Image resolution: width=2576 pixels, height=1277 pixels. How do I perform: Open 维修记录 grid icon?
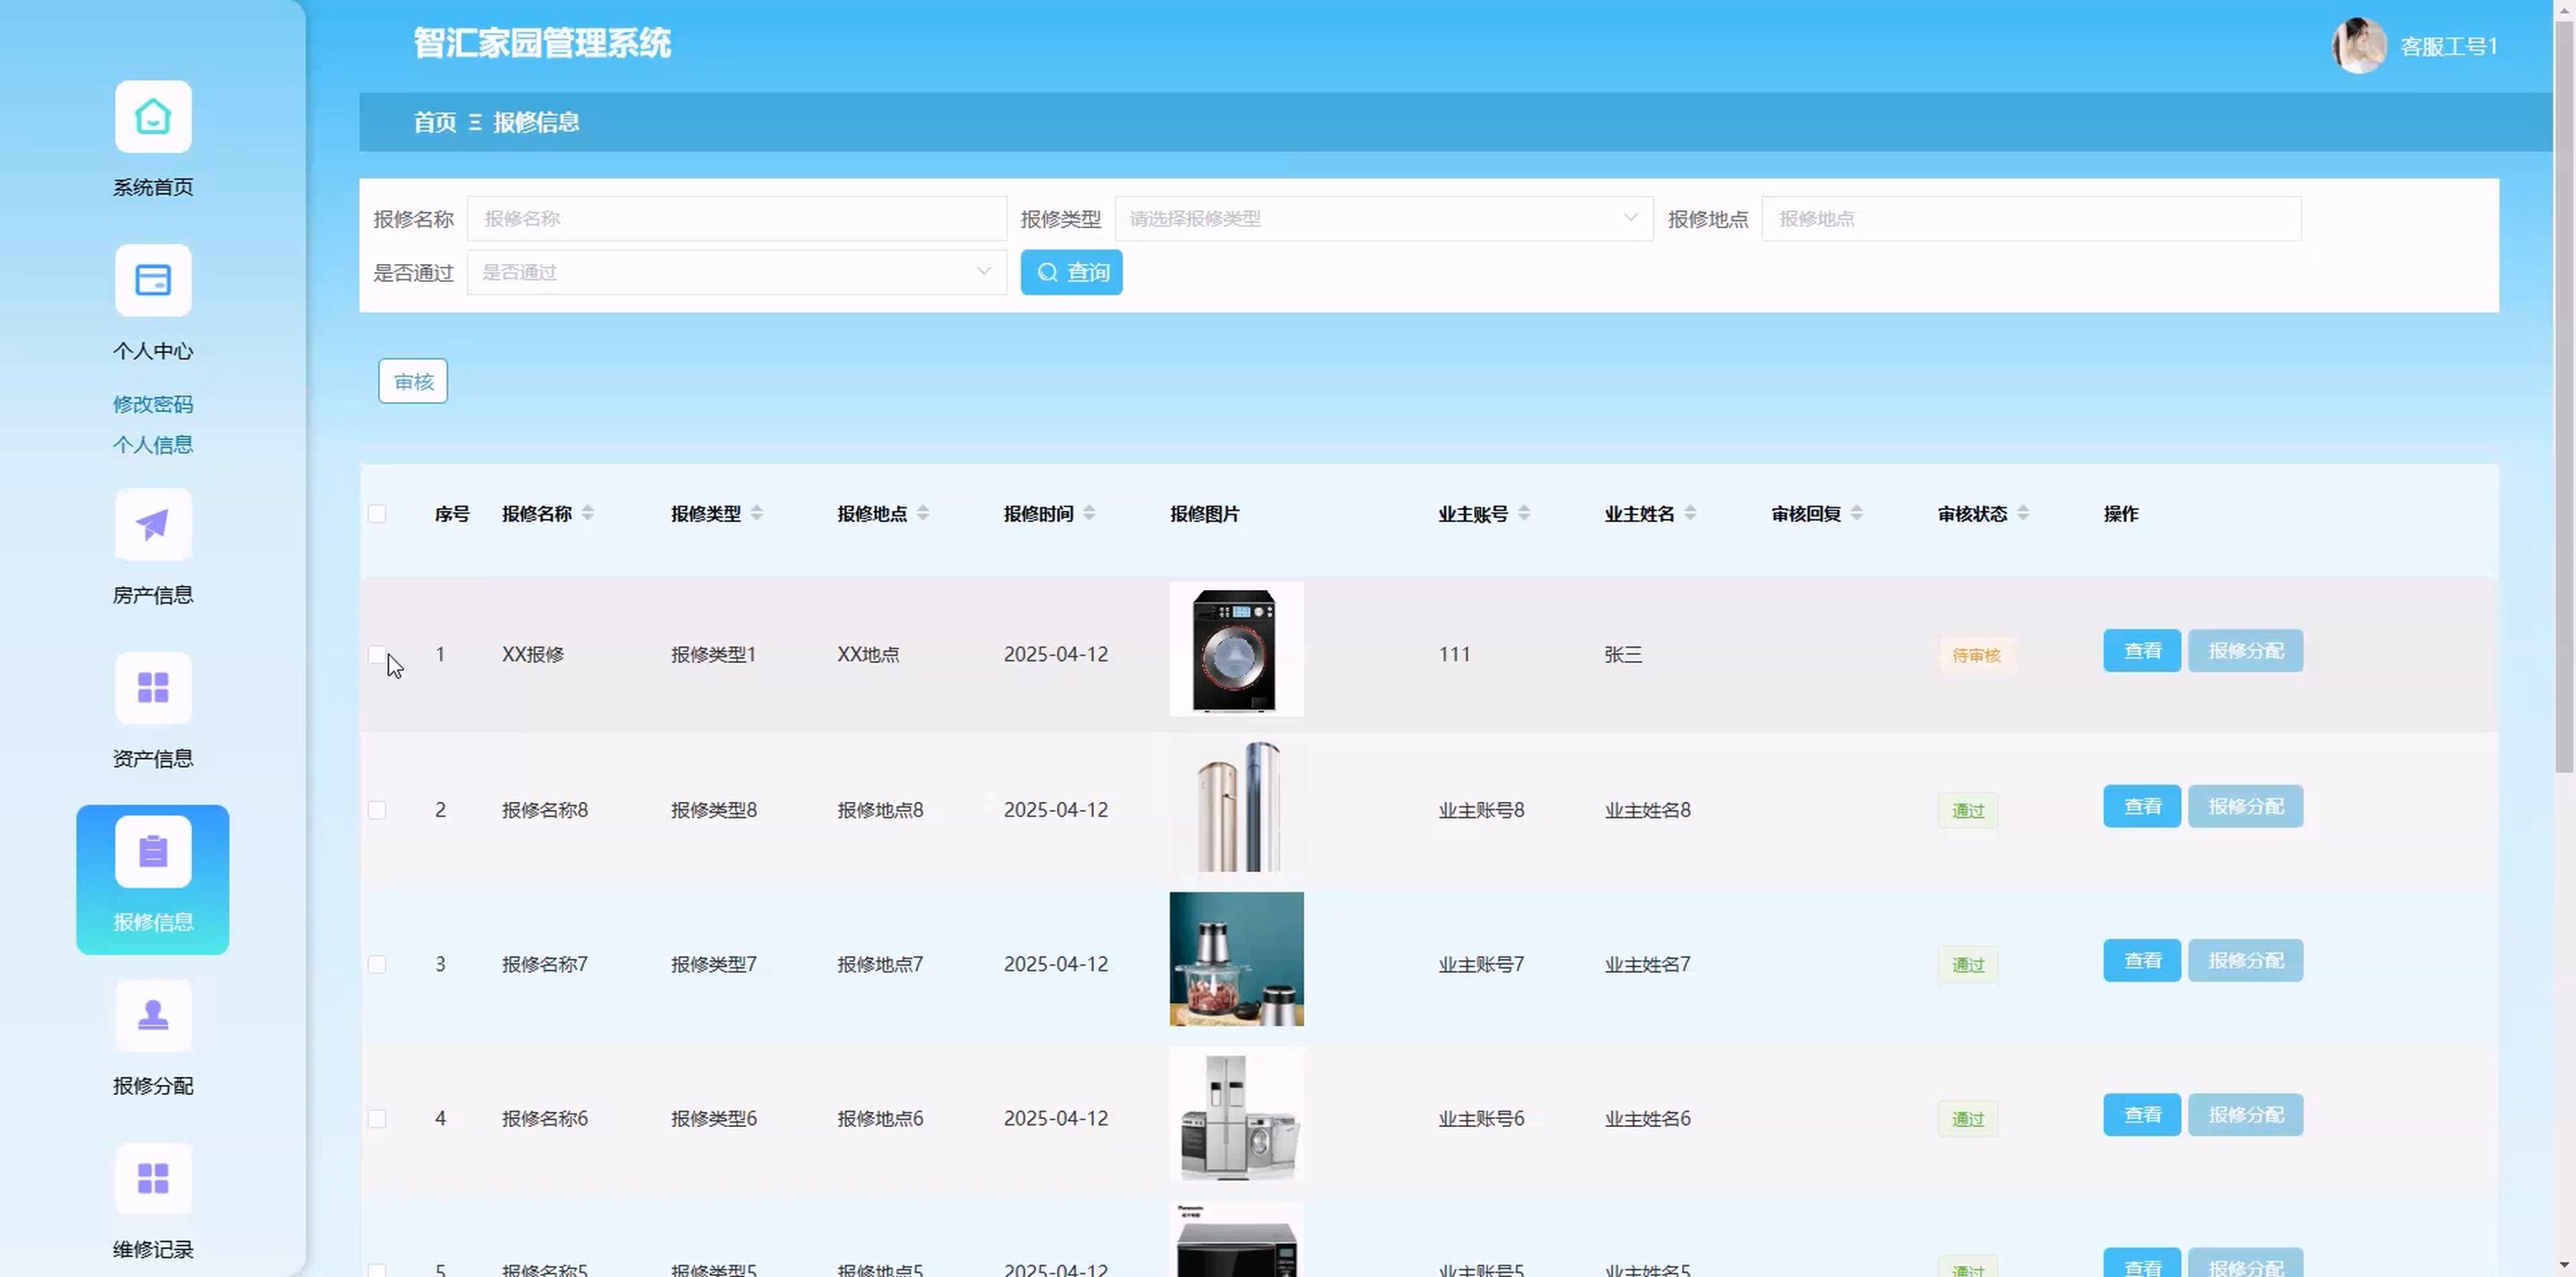pyautogui.click(x=153, y=1179)
